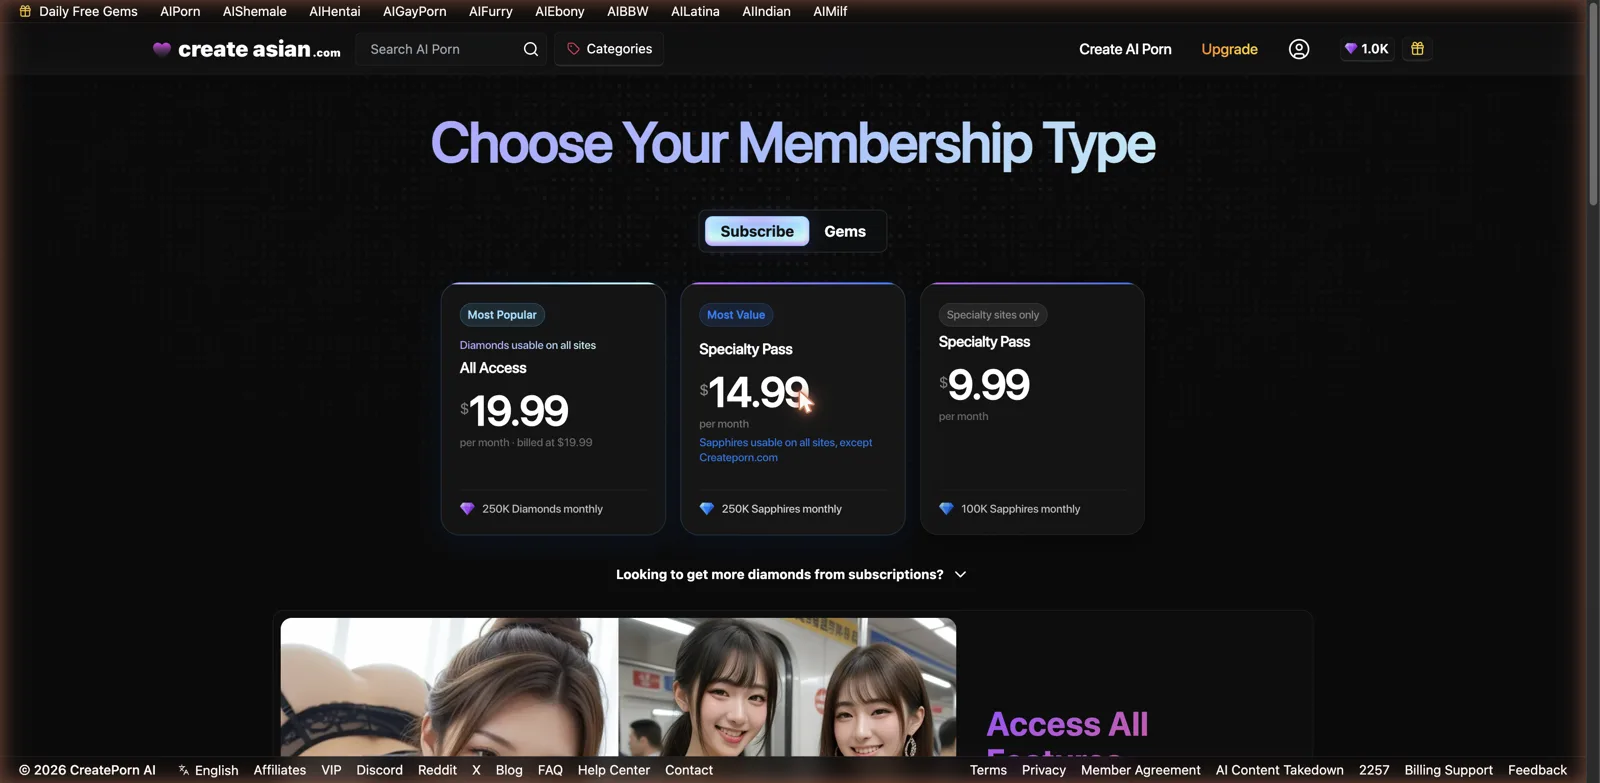The image size is (1600, 783).
Task: Select the $19.99 All Access plan card
Action: pos(553,408)
